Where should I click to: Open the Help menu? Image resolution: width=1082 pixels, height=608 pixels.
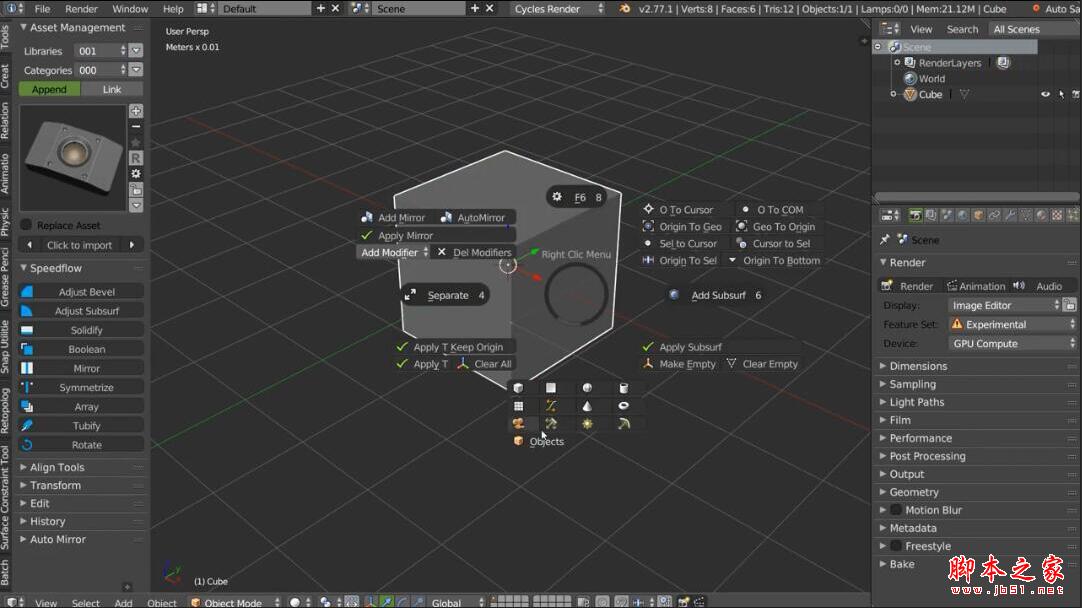(x=173, y=9)
